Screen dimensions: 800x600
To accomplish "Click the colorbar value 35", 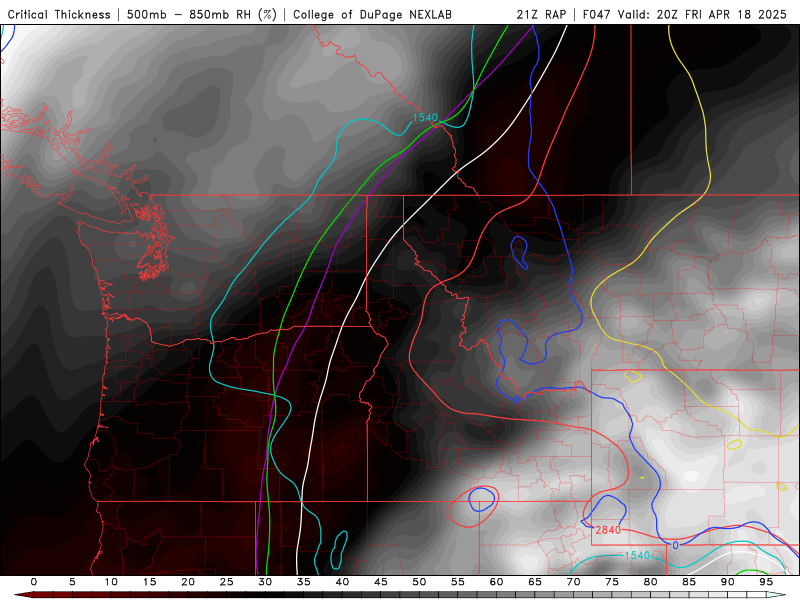I will [x=304, y=582].
